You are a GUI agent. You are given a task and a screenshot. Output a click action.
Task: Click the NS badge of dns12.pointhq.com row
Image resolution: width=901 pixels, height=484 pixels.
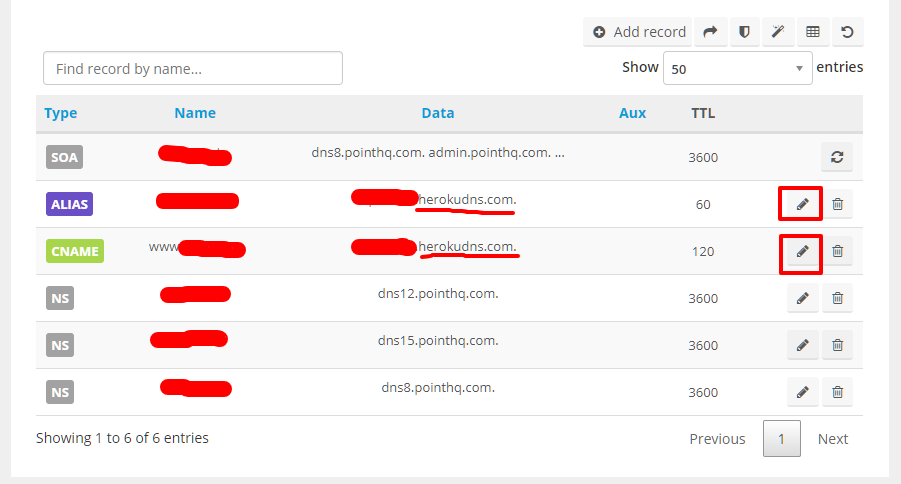(60, 298)
